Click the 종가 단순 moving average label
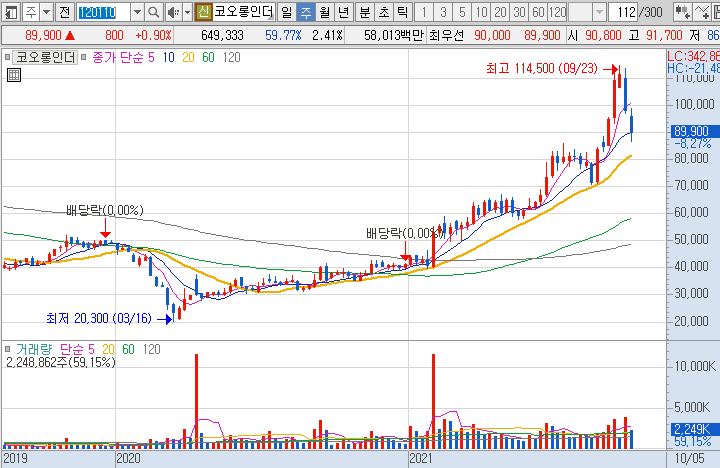This screenshot has height=468, width=720. [118, 57]
